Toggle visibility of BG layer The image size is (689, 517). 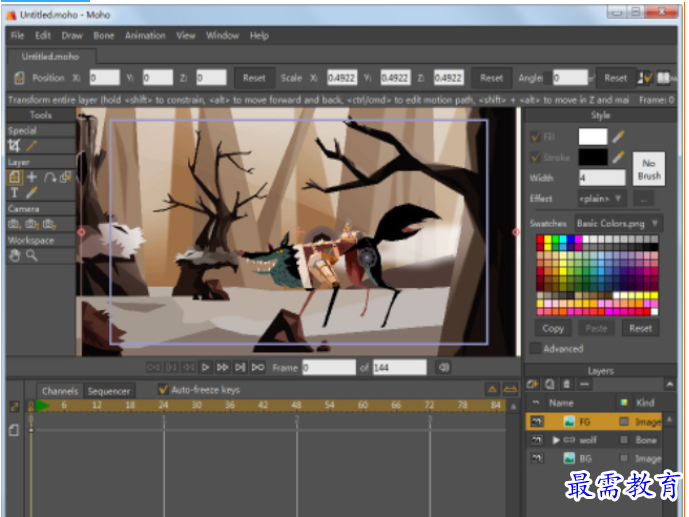pos(537,458)
